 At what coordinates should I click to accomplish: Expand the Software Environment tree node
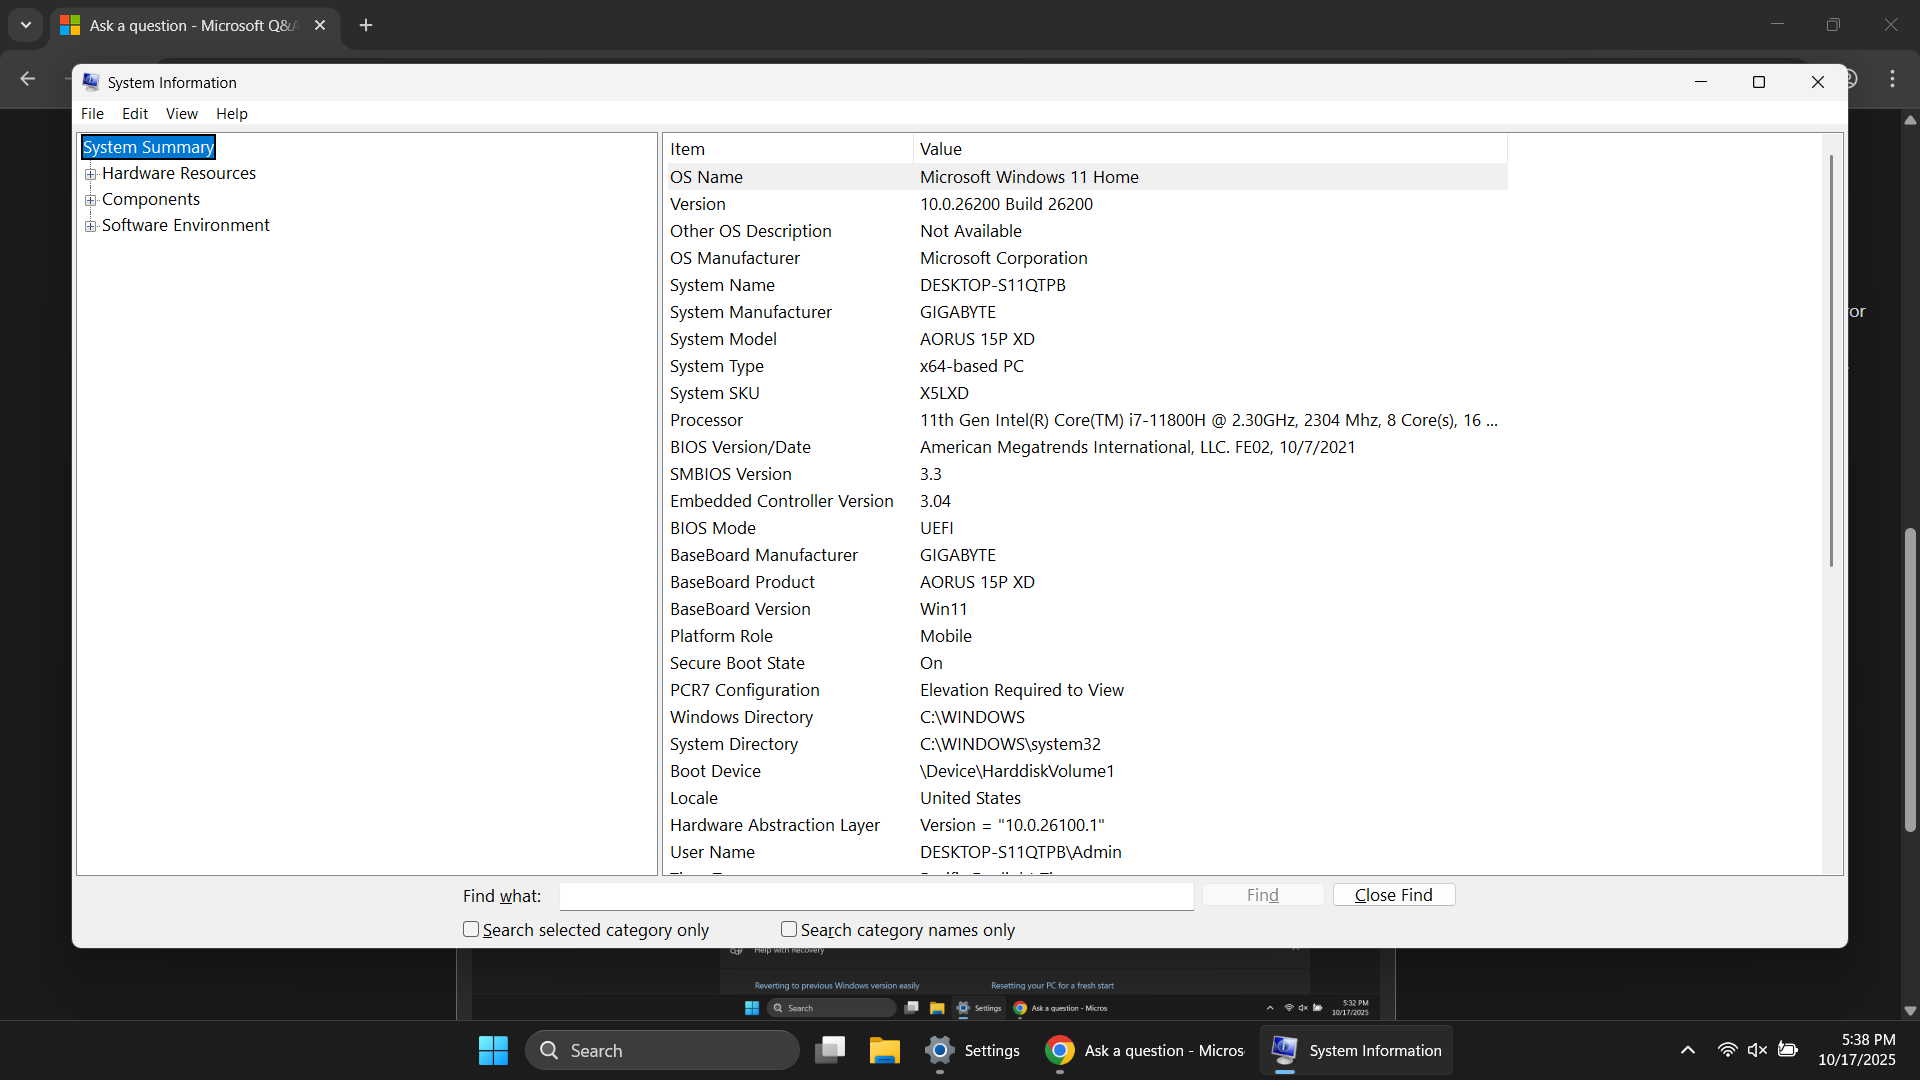pyautogui.click(x=91, y=226)
